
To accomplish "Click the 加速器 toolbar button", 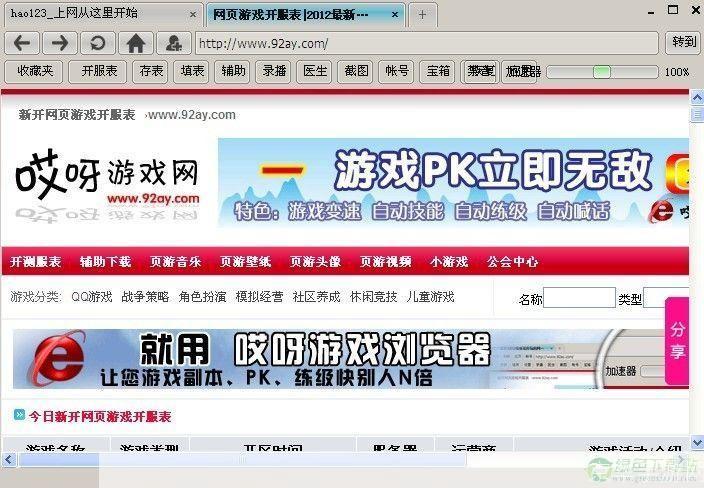I will (x=520, y=71).
